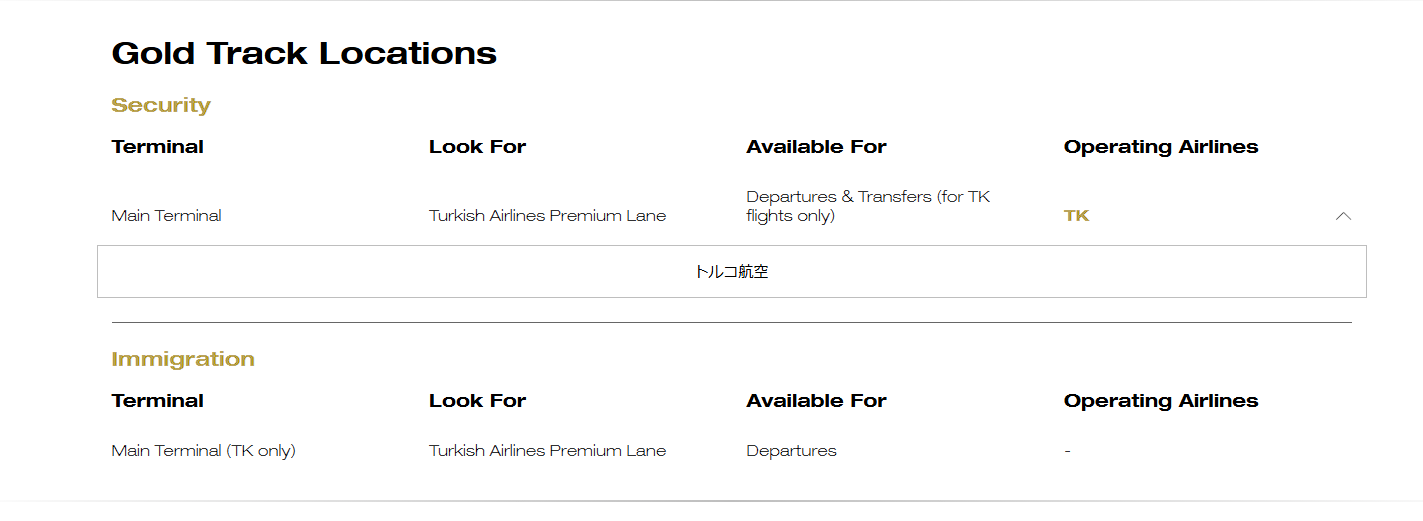The height and width of the screenshot is (521, 1423).
Task: Select the Departures cell under Immigration
Action: click(791, 451)
